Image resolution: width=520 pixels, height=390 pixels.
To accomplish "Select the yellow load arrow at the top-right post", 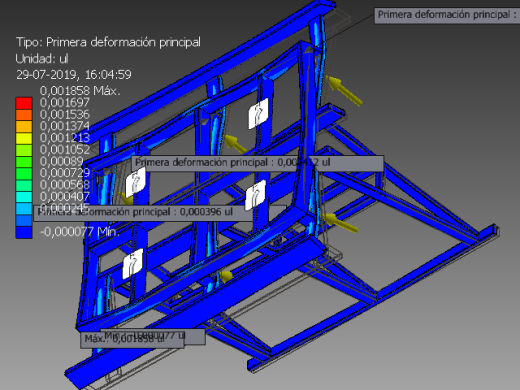I will click(x=343, y=90).
